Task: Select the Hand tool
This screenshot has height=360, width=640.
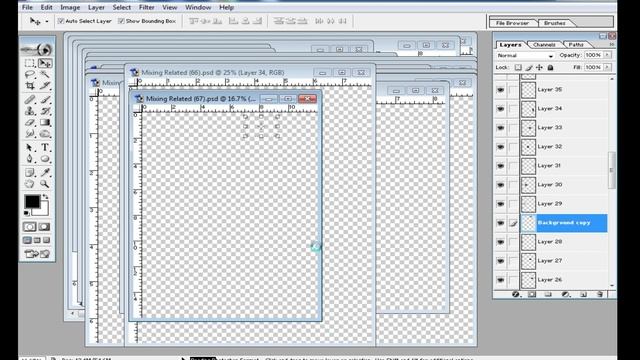Action: (29, 184)
